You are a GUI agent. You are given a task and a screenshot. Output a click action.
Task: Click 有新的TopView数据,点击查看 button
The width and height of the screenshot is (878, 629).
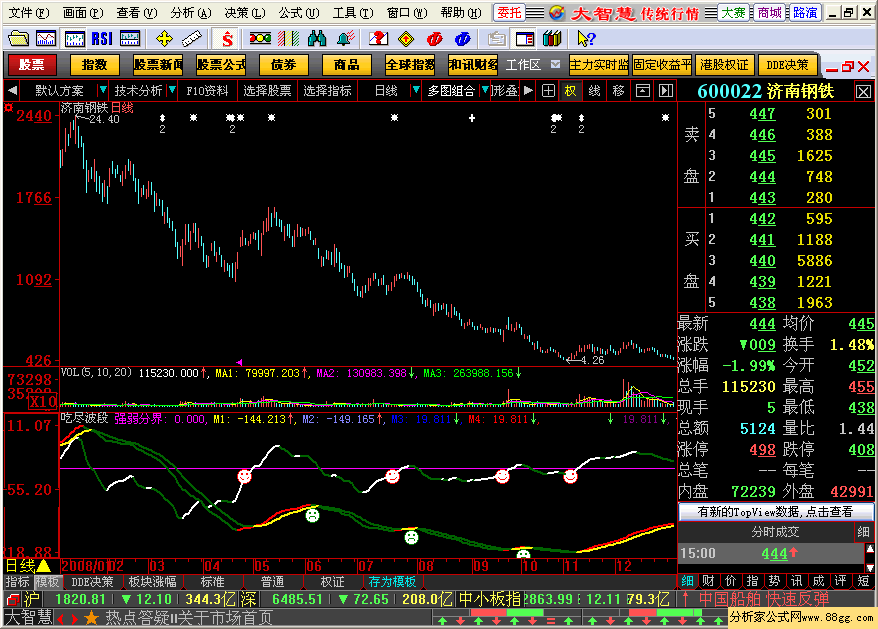coord(776,512)
